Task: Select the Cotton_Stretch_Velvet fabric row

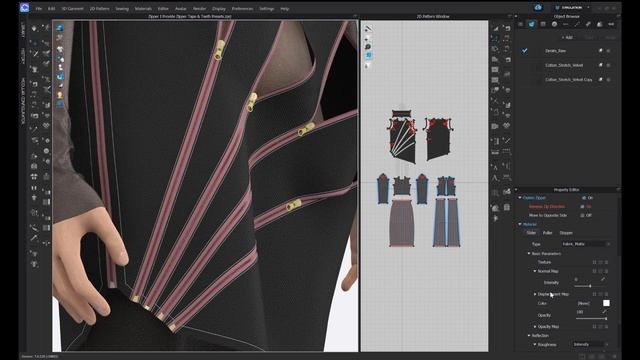Action: coord(567,65)
